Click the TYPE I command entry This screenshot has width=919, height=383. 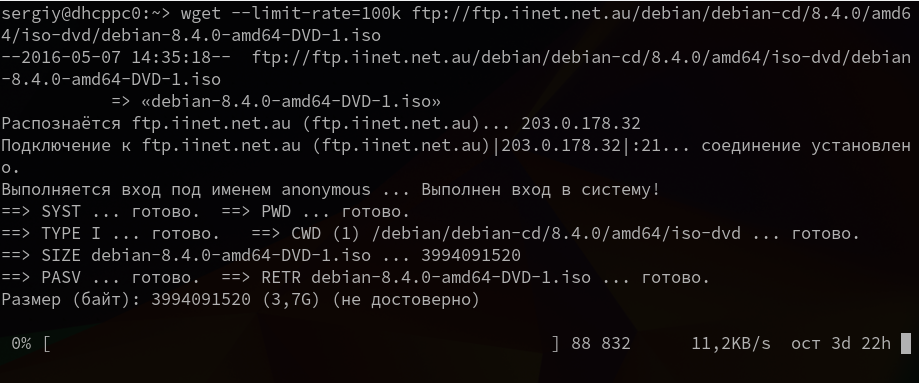click(71, 233)
